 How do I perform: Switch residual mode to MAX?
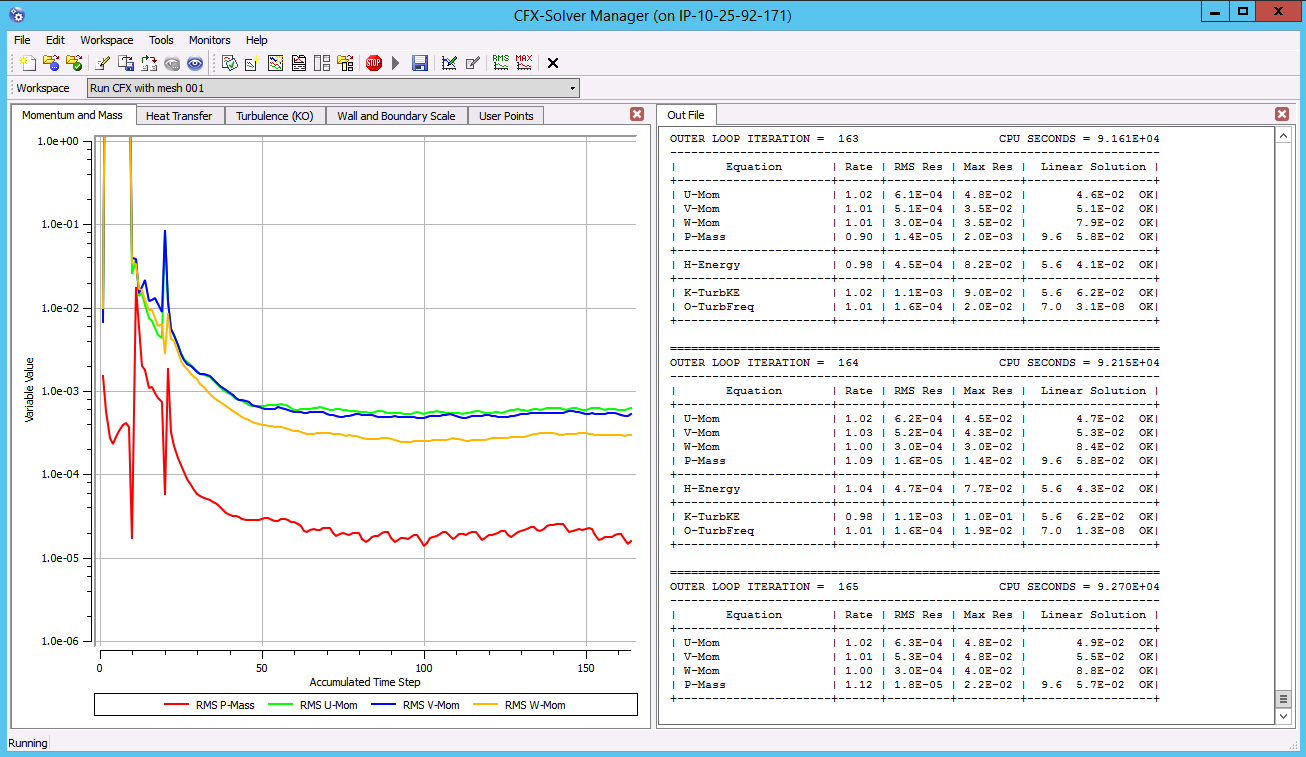click(x=524, y=63)
